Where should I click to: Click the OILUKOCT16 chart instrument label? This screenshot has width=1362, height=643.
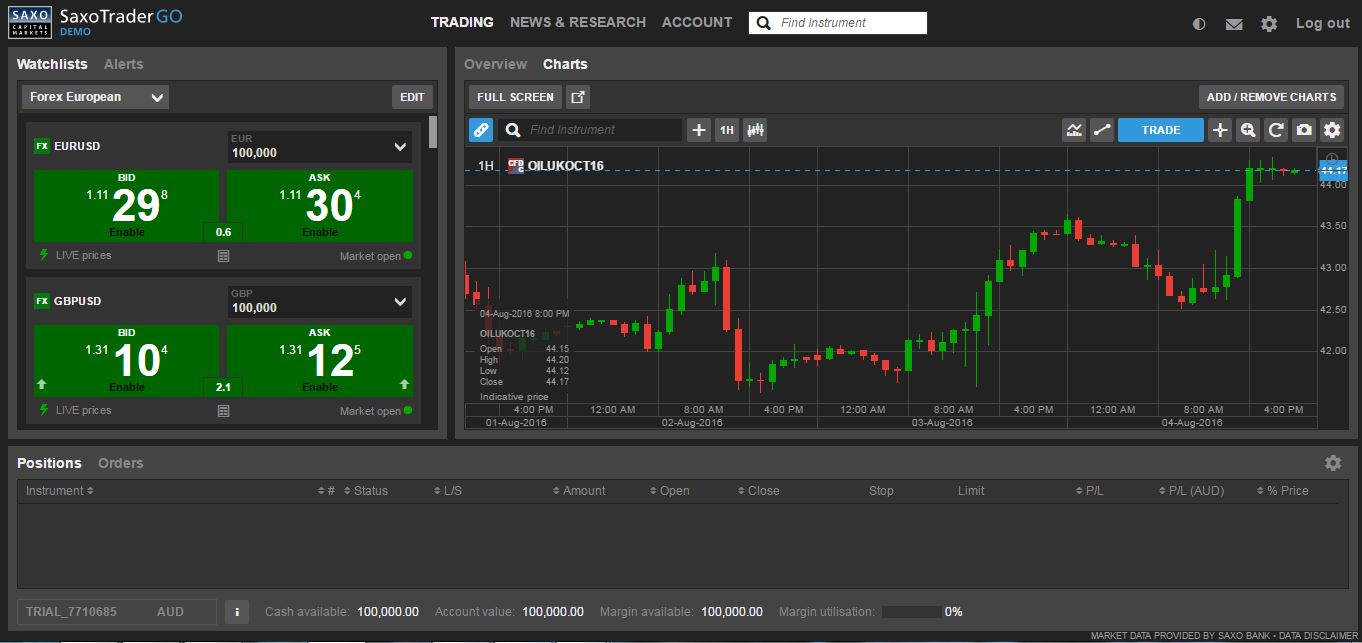coord(565,166)
